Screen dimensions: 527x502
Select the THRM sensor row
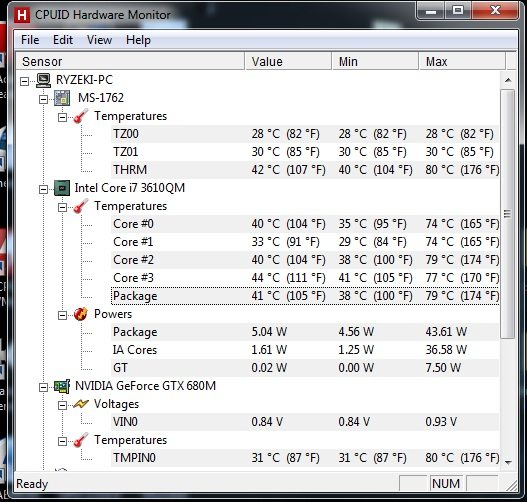(x=305, y=170)
